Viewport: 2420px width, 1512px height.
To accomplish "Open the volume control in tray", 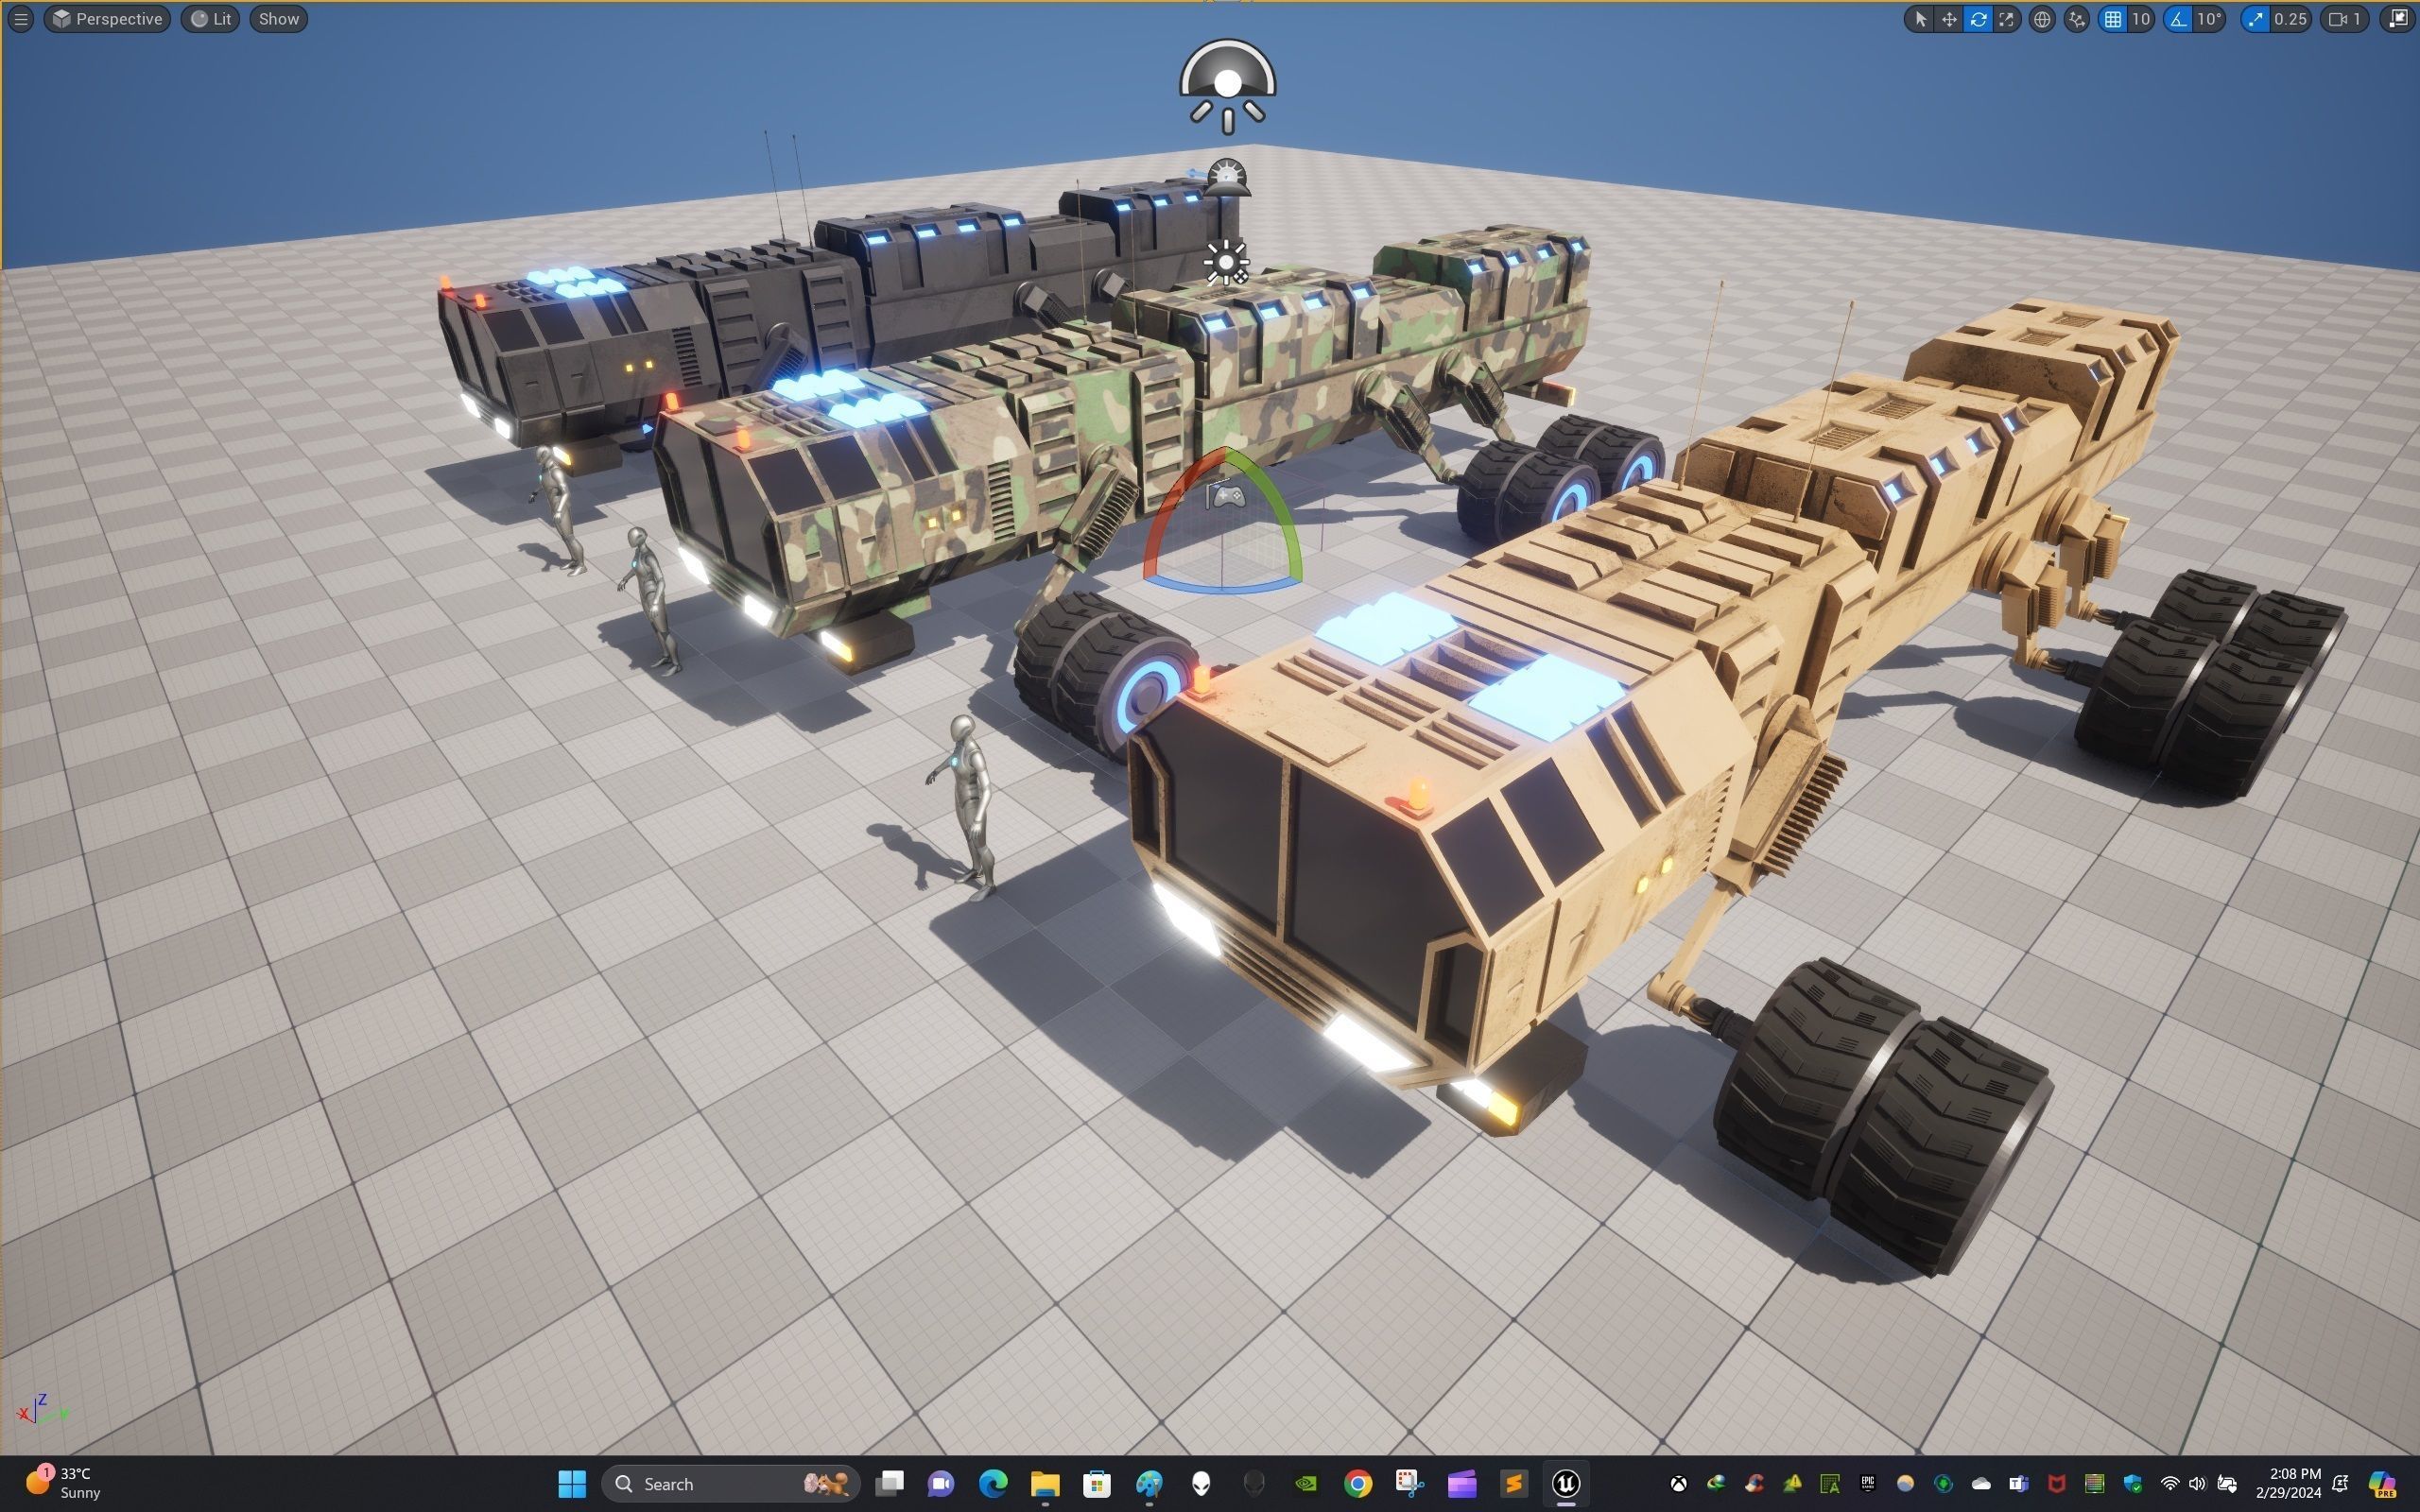I will click(x=2197, y=1483).
